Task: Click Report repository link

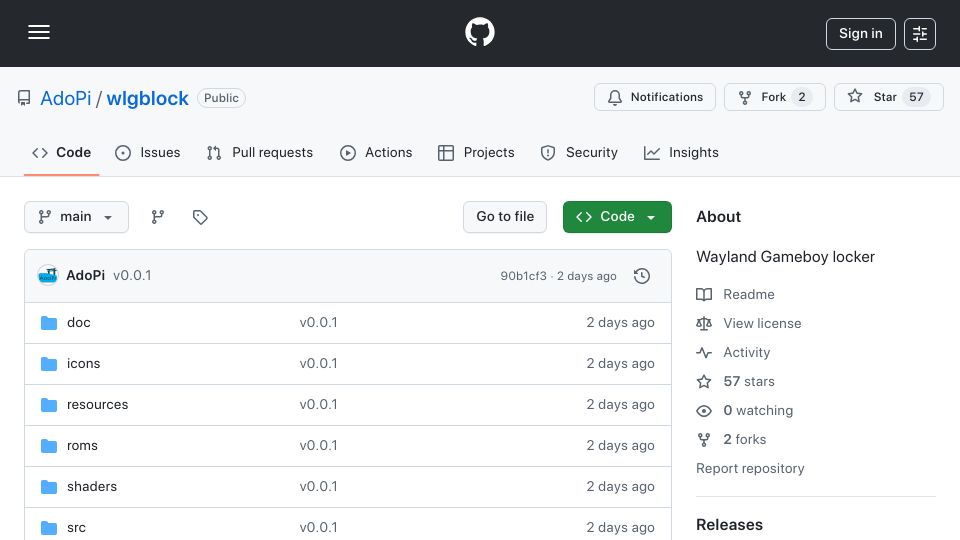Action: coord(750,468)
